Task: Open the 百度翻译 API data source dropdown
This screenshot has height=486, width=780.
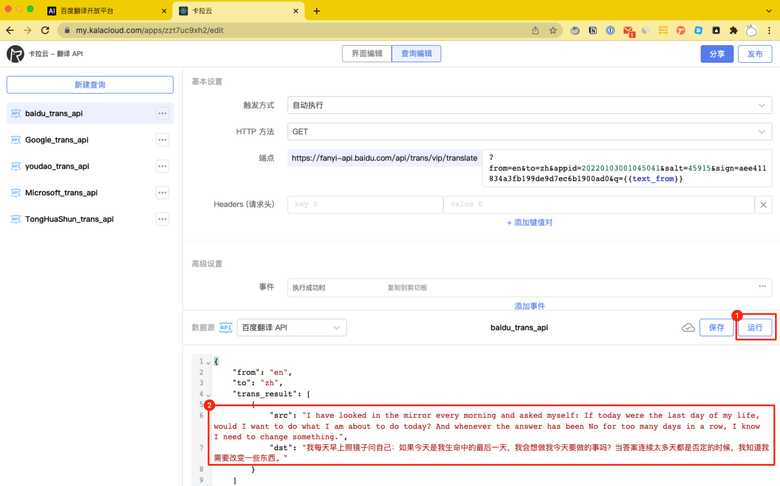Action: (292, 327)
